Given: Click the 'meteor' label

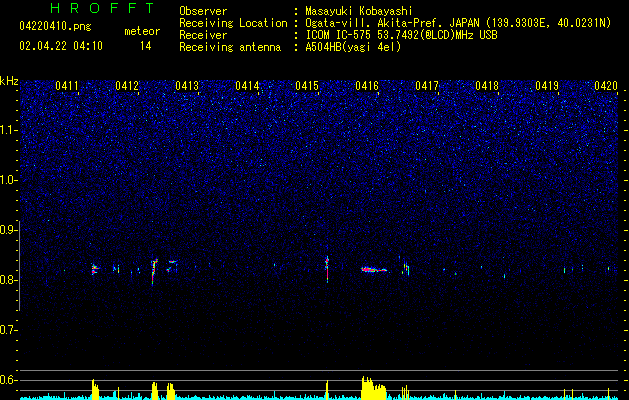Looking at the screenshot, I should (x=142, y=31).
